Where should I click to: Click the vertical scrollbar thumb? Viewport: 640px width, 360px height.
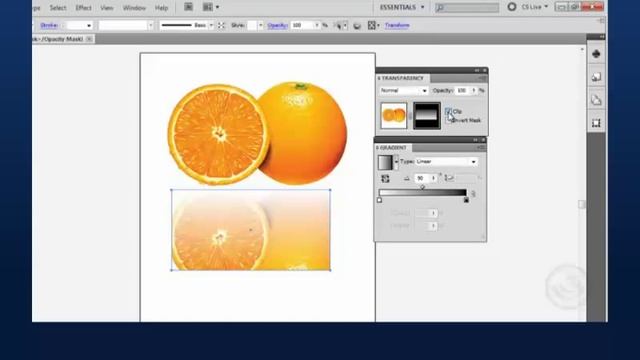click(582, 204)
